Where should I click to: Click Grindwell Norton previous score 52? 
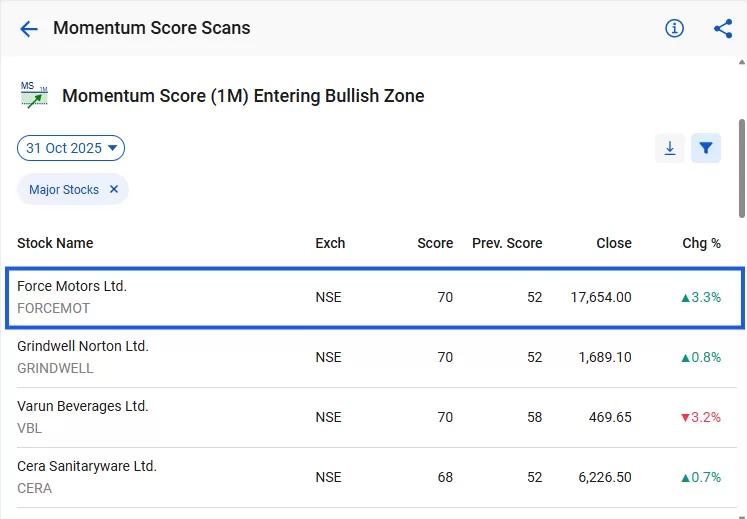pyautogui.click(x=535, y=357)
